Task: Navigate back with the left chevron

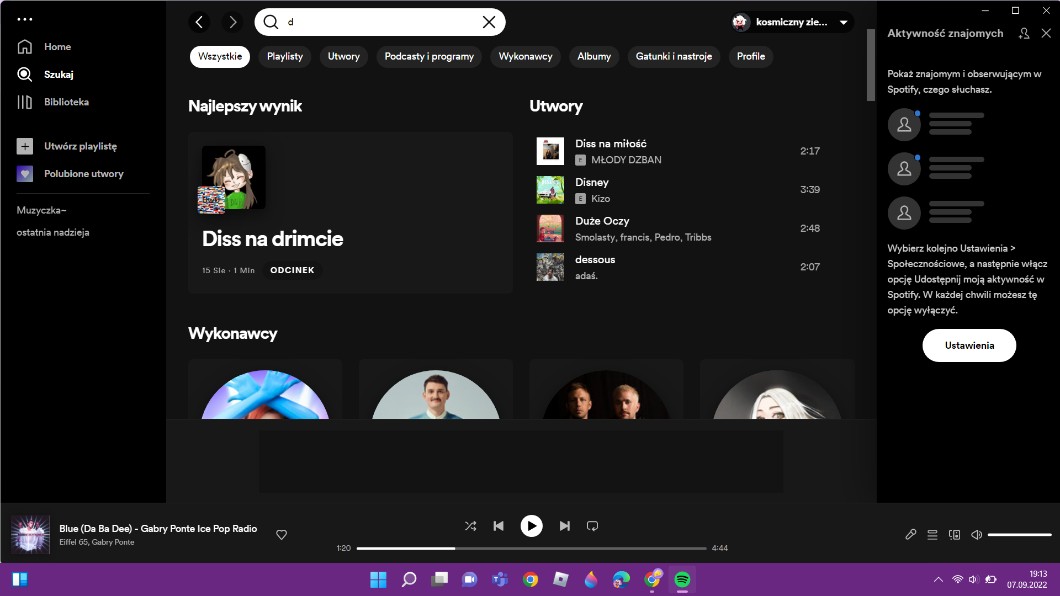Action: click(x=200, y=22)
